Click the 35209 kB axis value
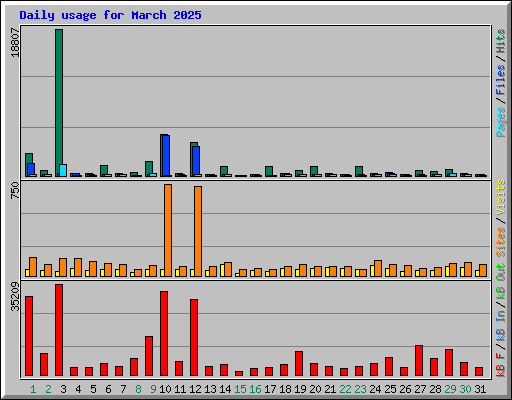Image resolution: width=512 pixels, height=400 pixels. 15,297
